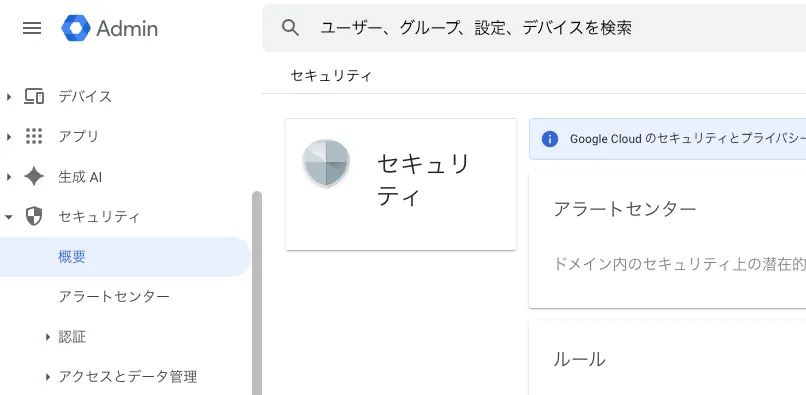806x395 pixels.
Task: Open the ルール card
Action: [x=667, y=358]
